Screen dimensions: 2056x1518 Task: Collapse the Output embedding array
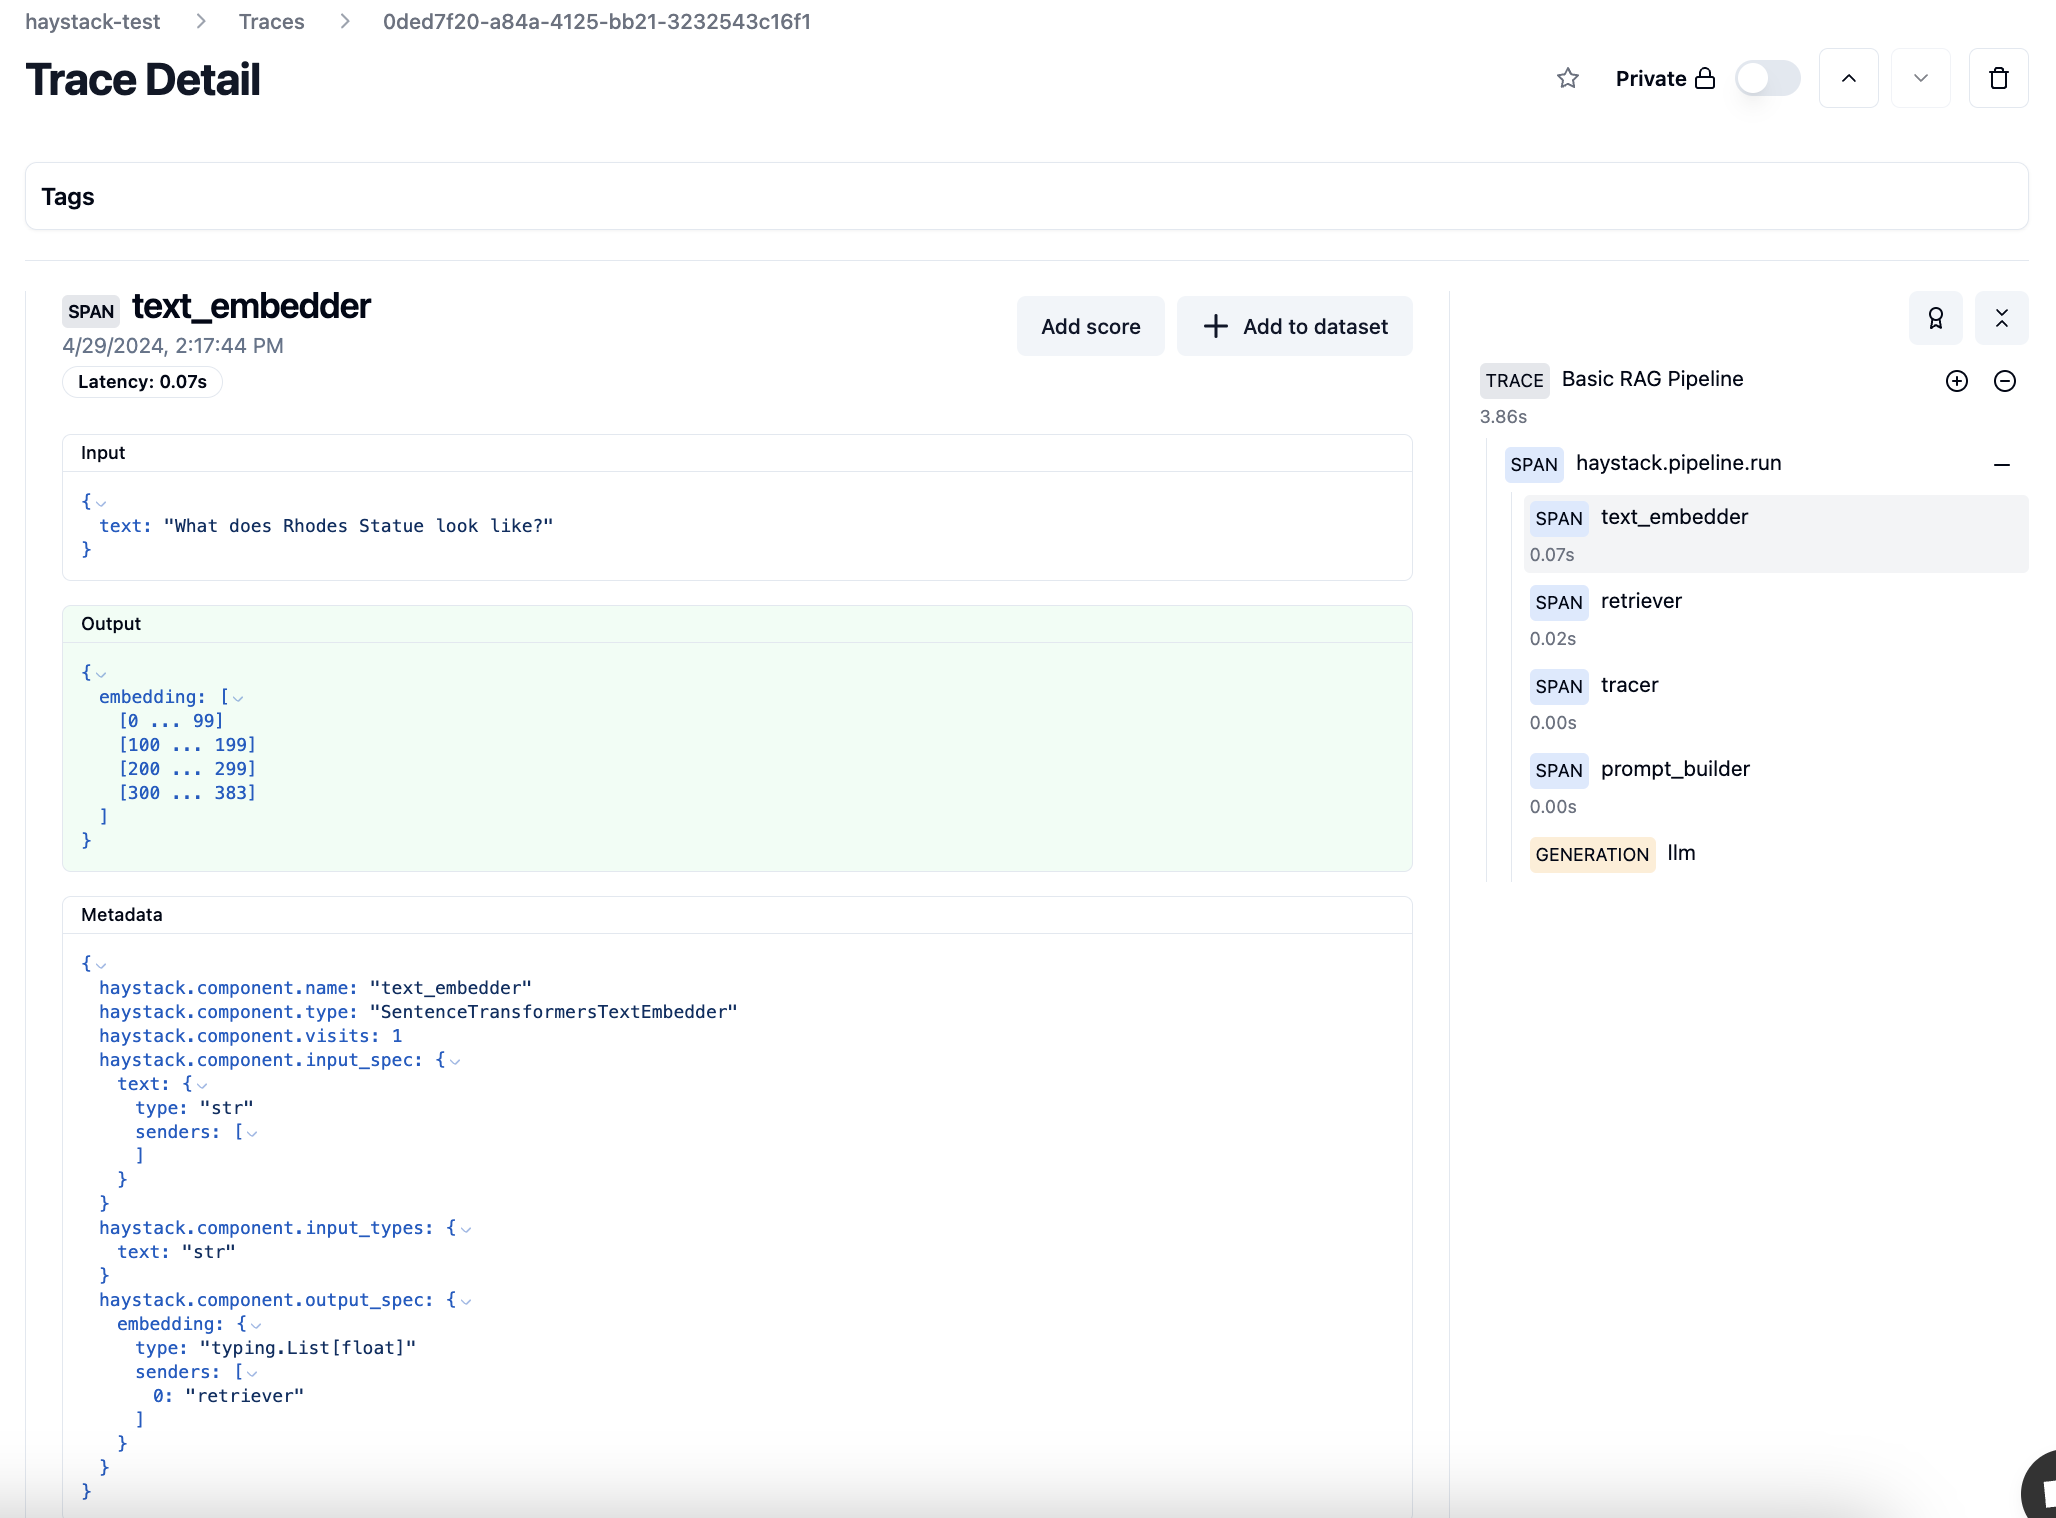point(238,697)
